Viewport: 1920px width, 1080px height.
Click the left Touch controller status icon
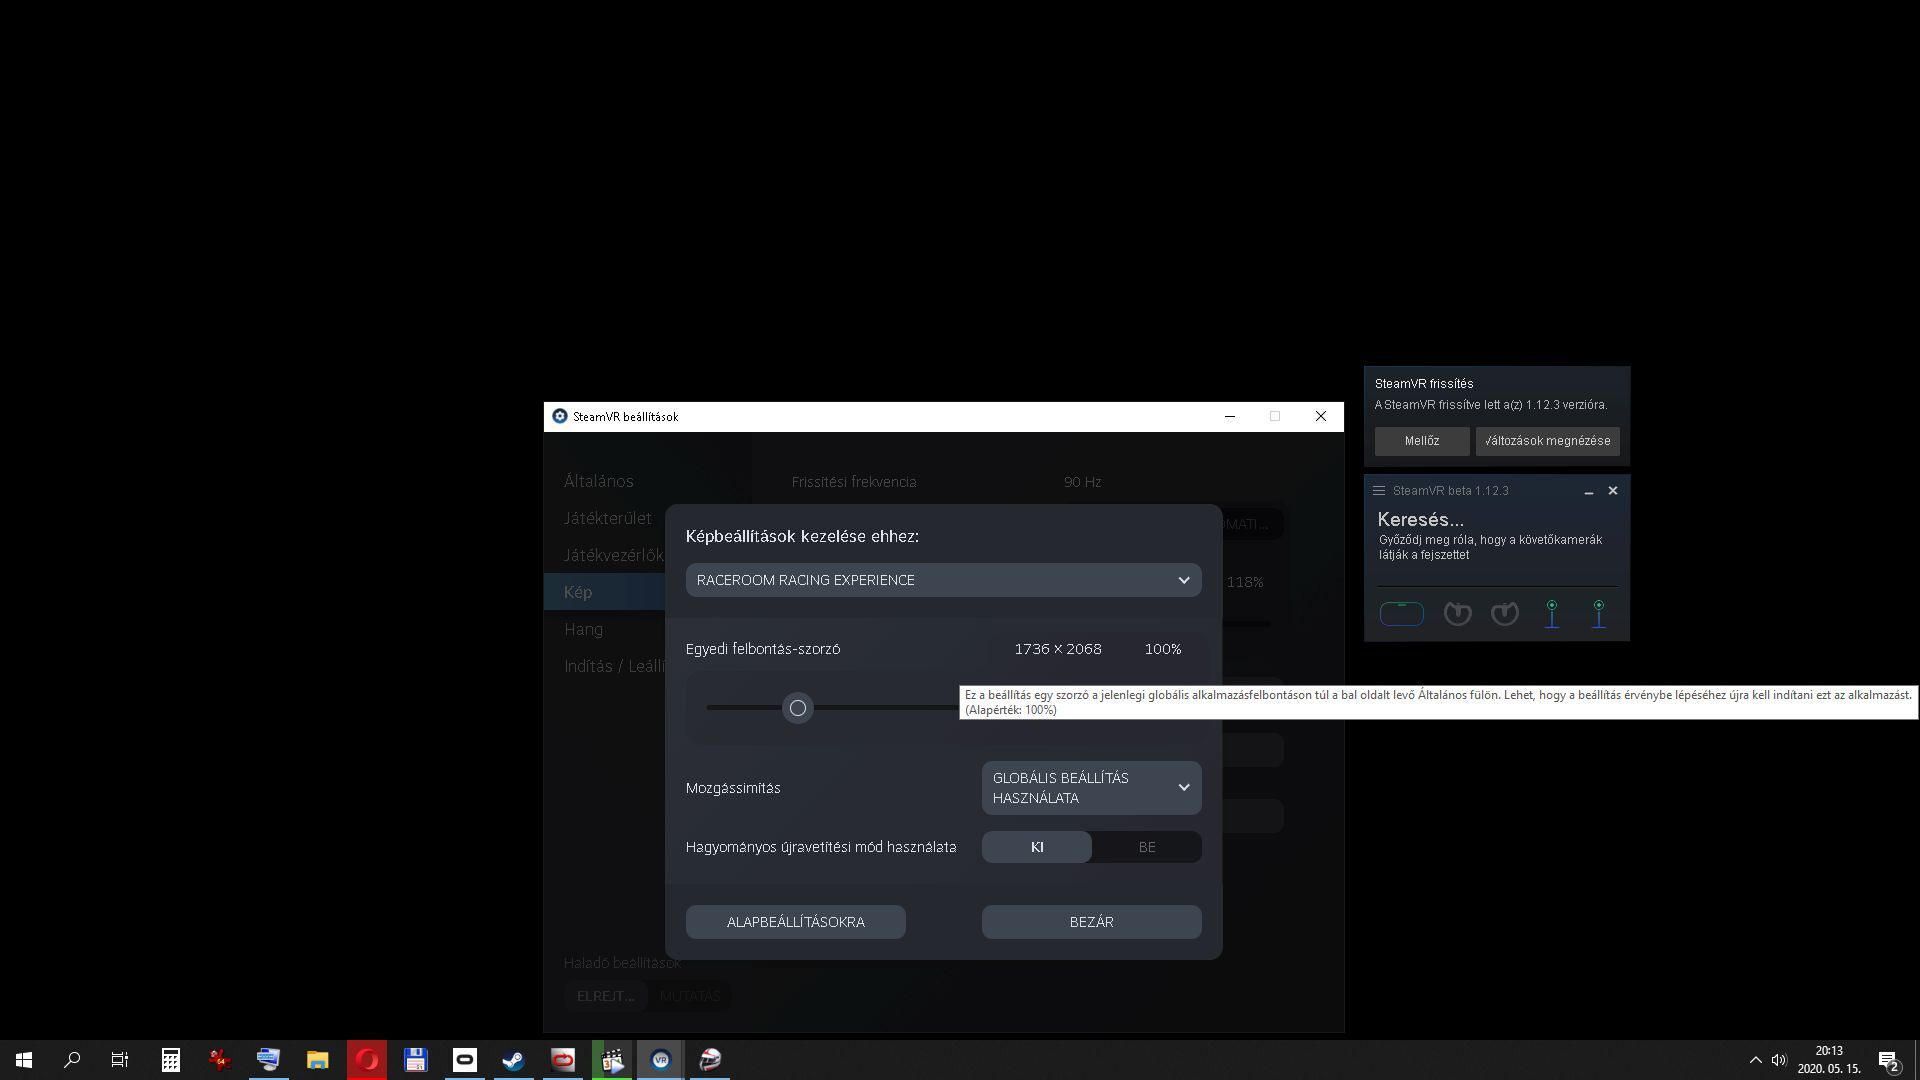point(1457,613)
